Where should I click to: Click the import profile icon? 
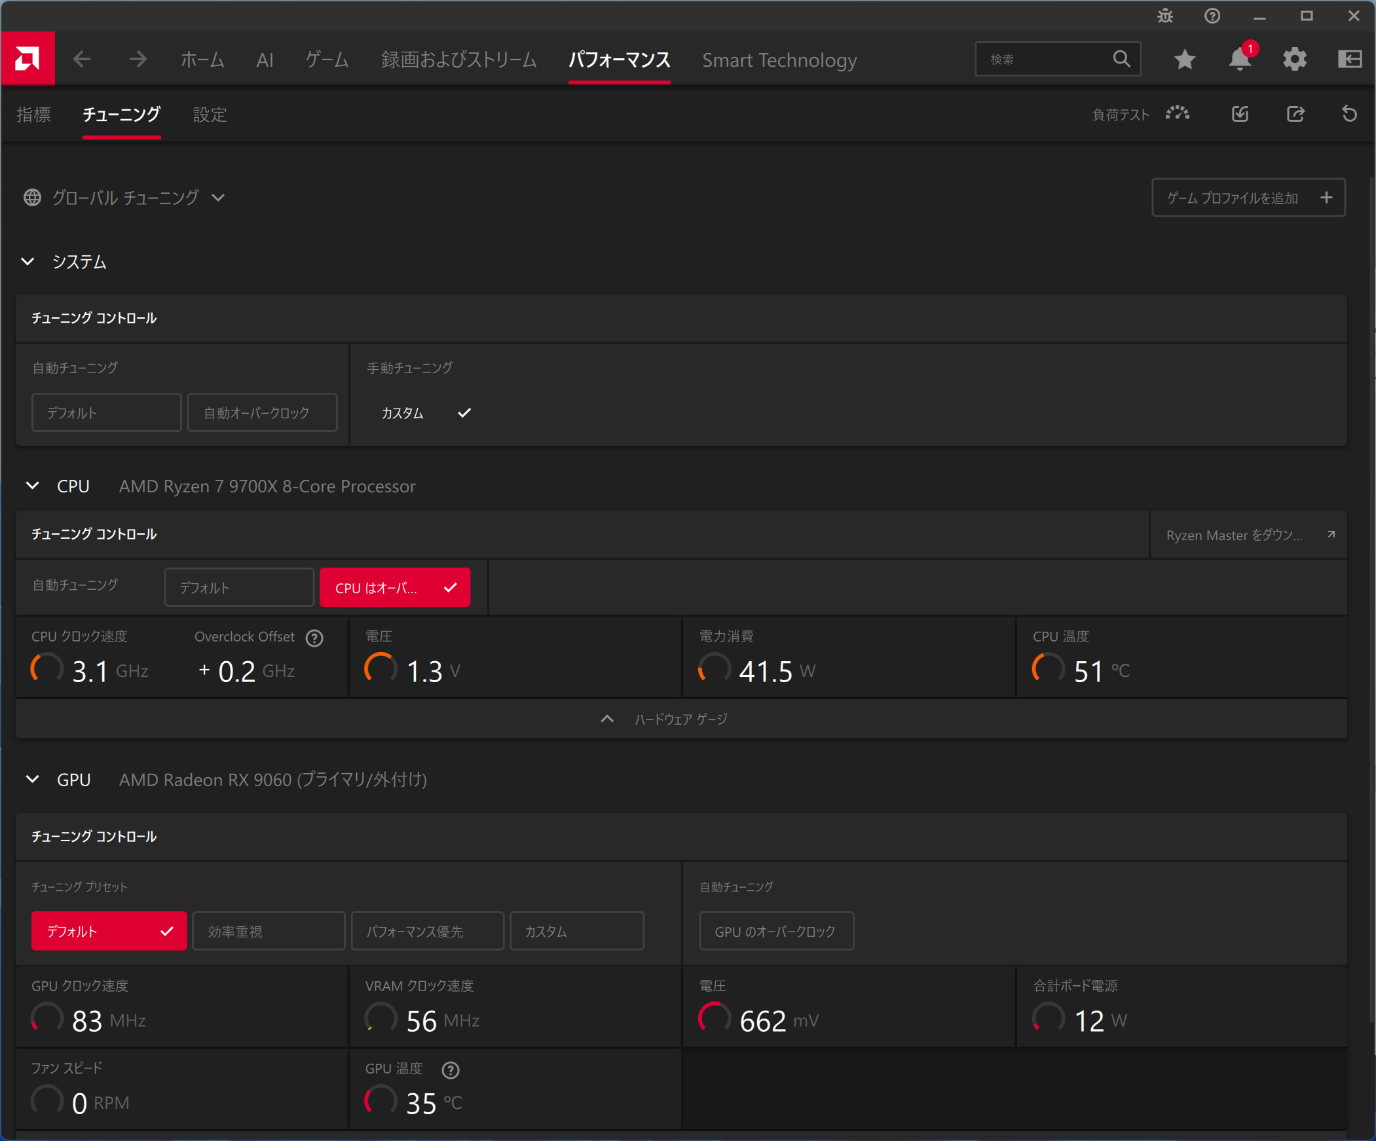click(1240, 114)
